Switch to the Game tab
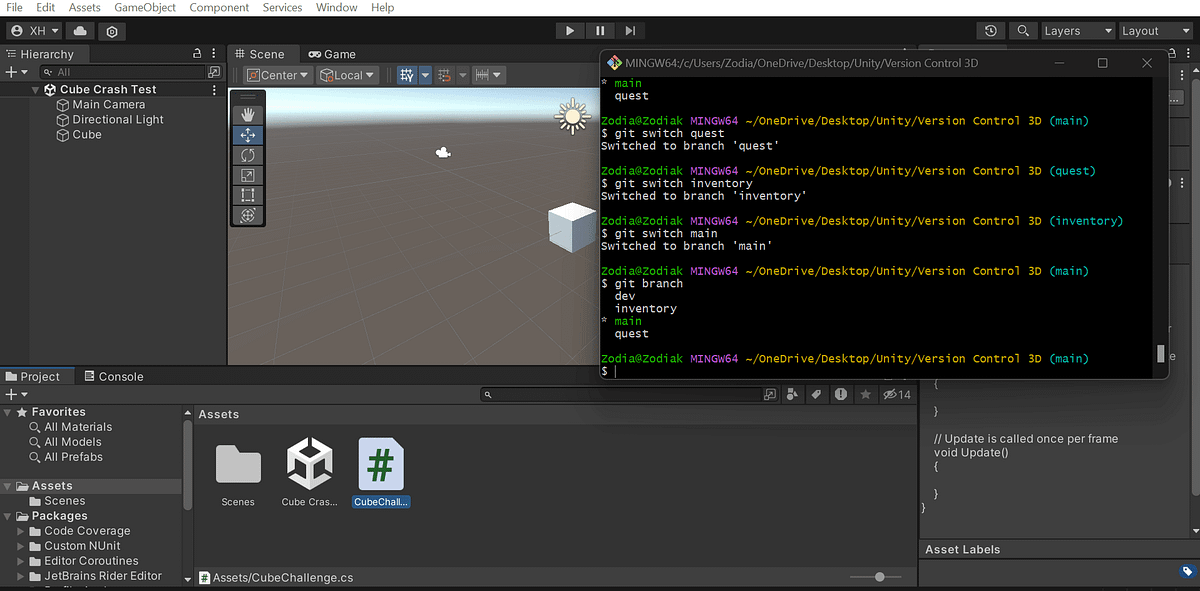 (332, 54)
